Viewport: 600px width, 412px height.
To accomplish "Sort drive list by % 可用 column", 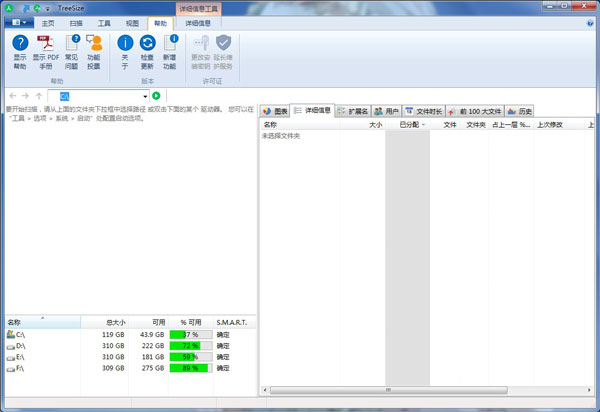I will point(191,322).
